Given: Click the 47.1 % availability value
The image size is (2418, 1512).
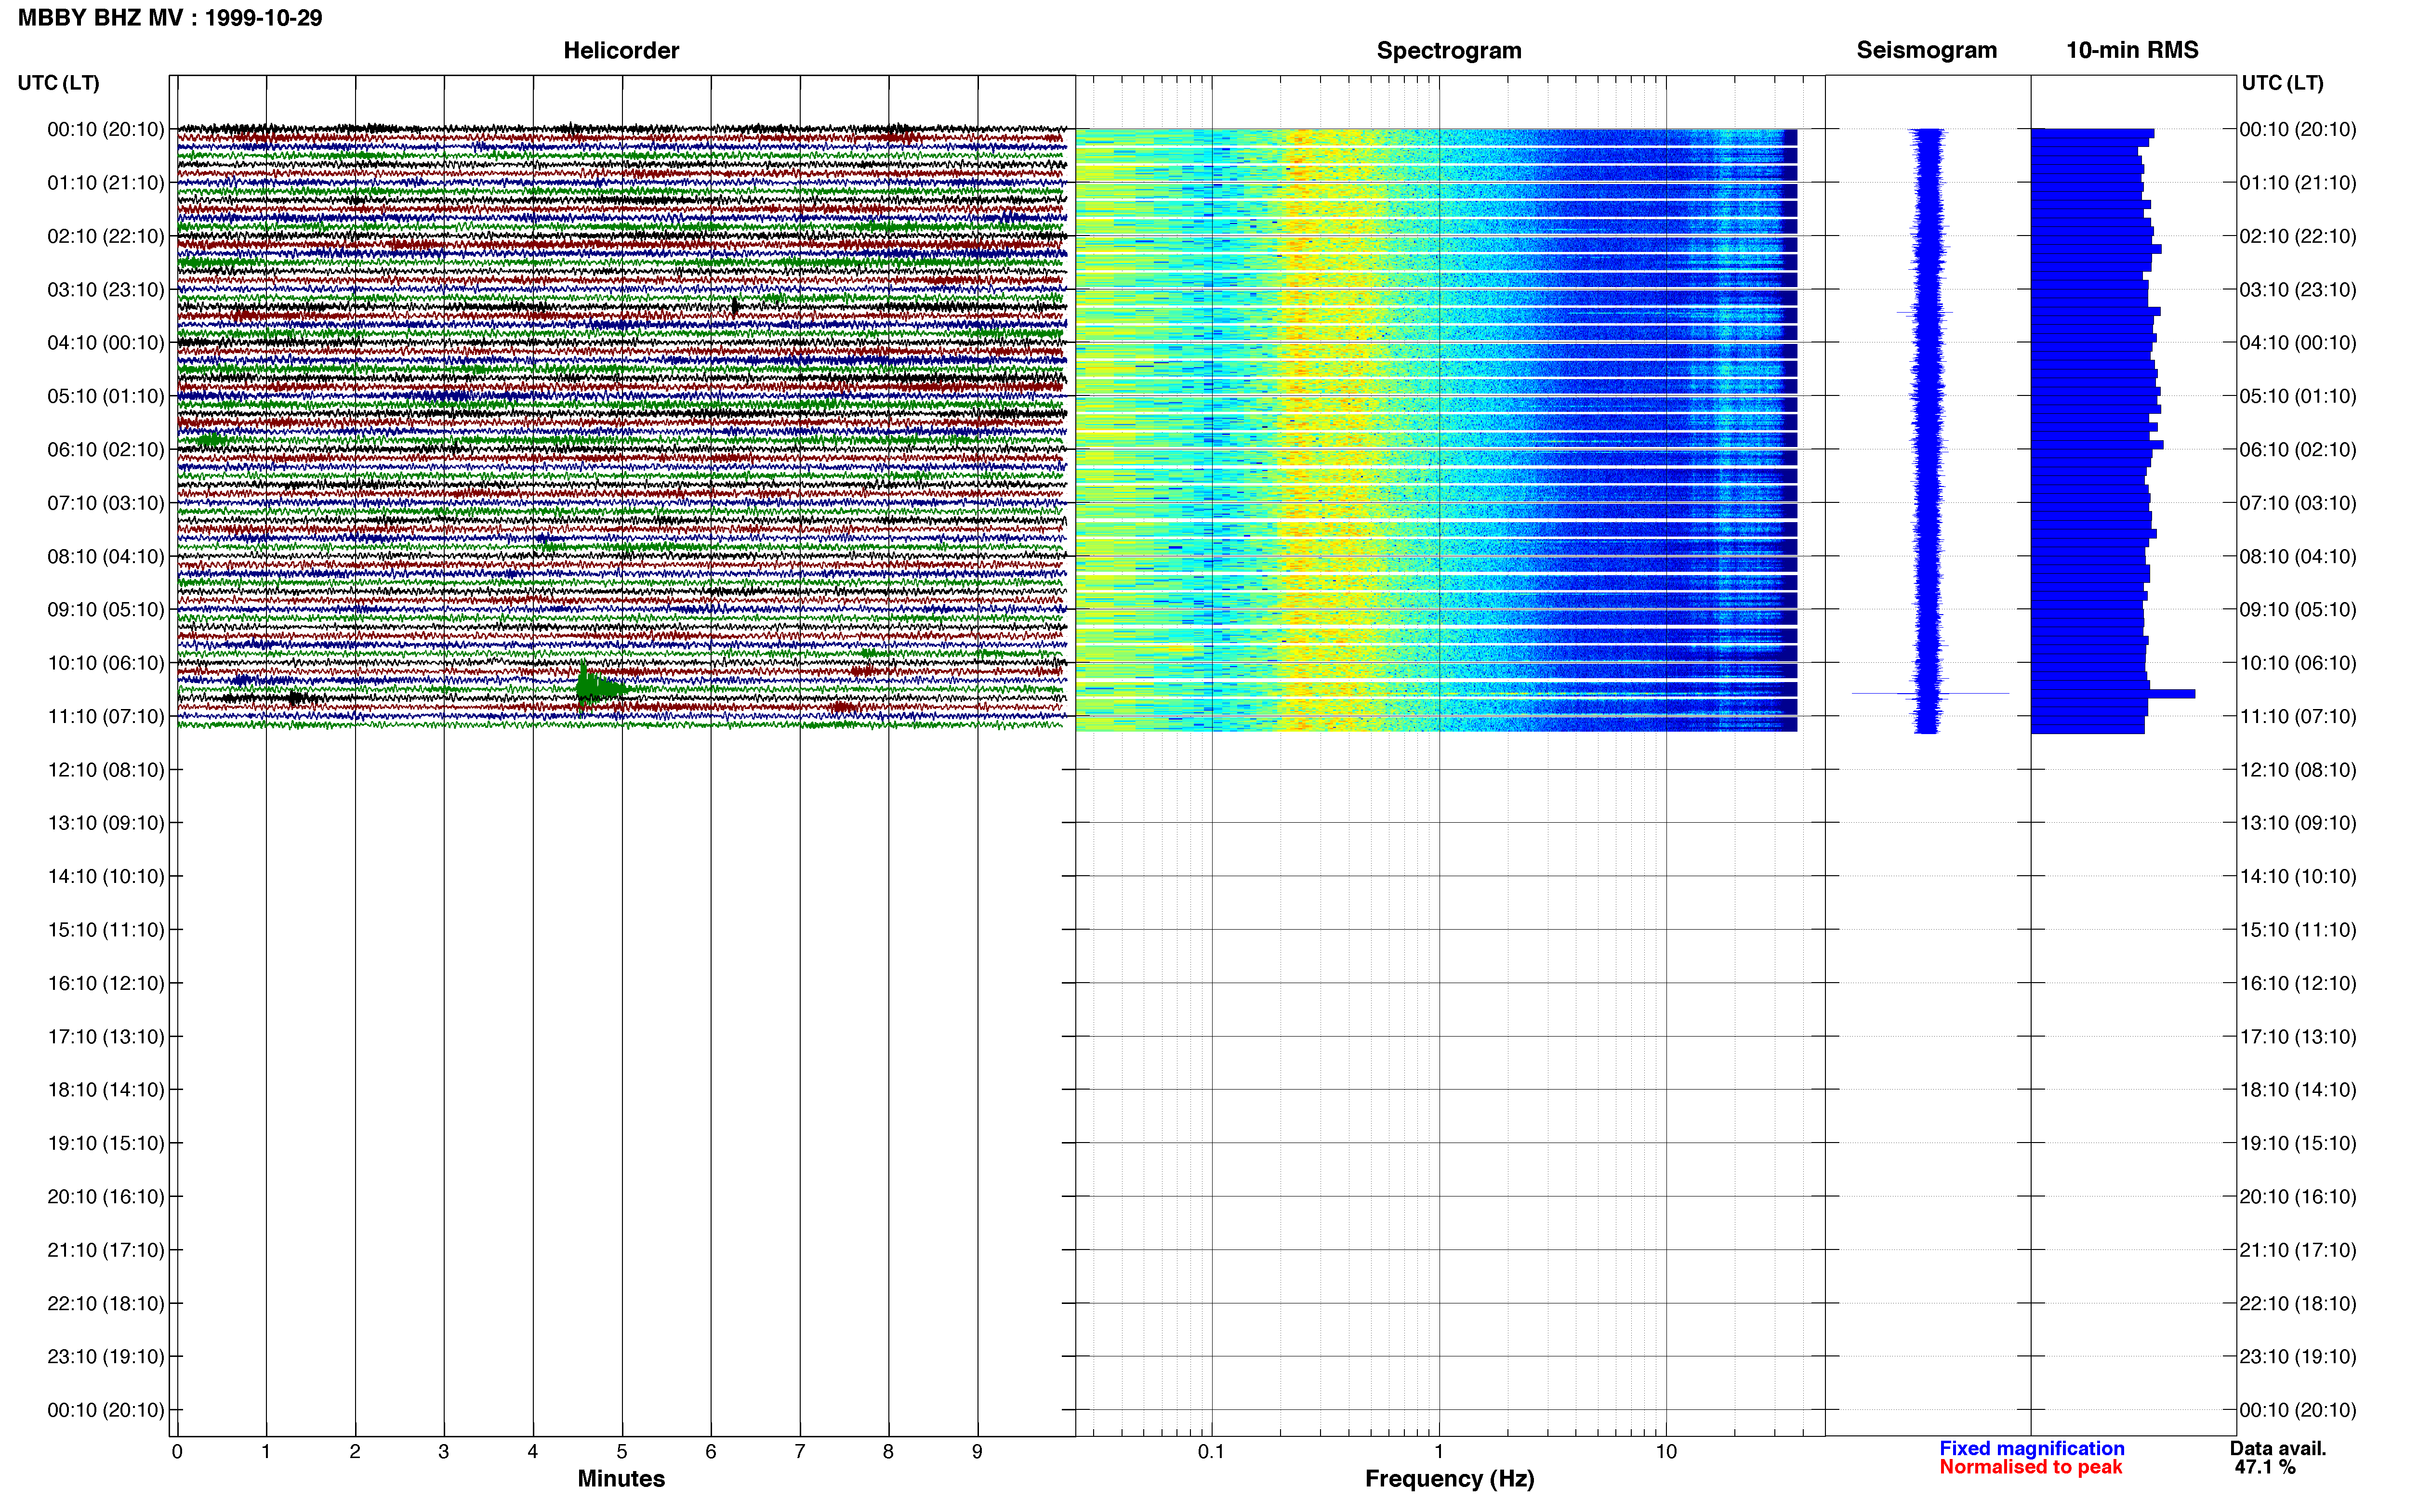Looking at the screenshot, I should [2265, 1467].
